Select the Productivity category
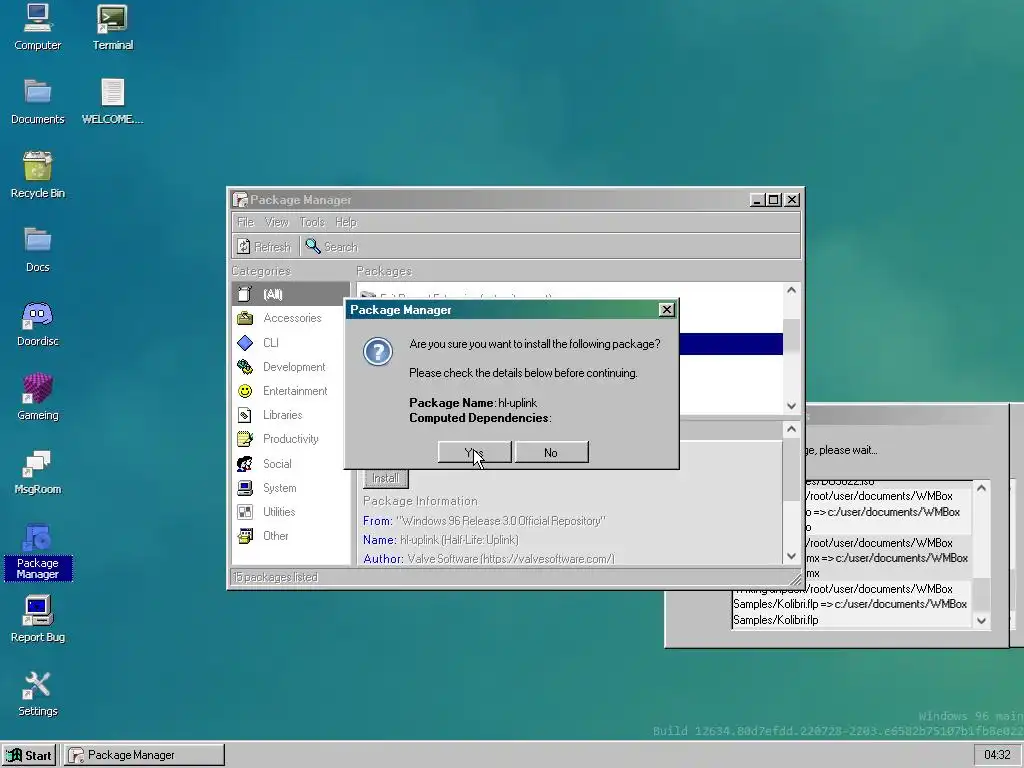The width and height of the screenshot is (1024, 768). tap(291, 439)
